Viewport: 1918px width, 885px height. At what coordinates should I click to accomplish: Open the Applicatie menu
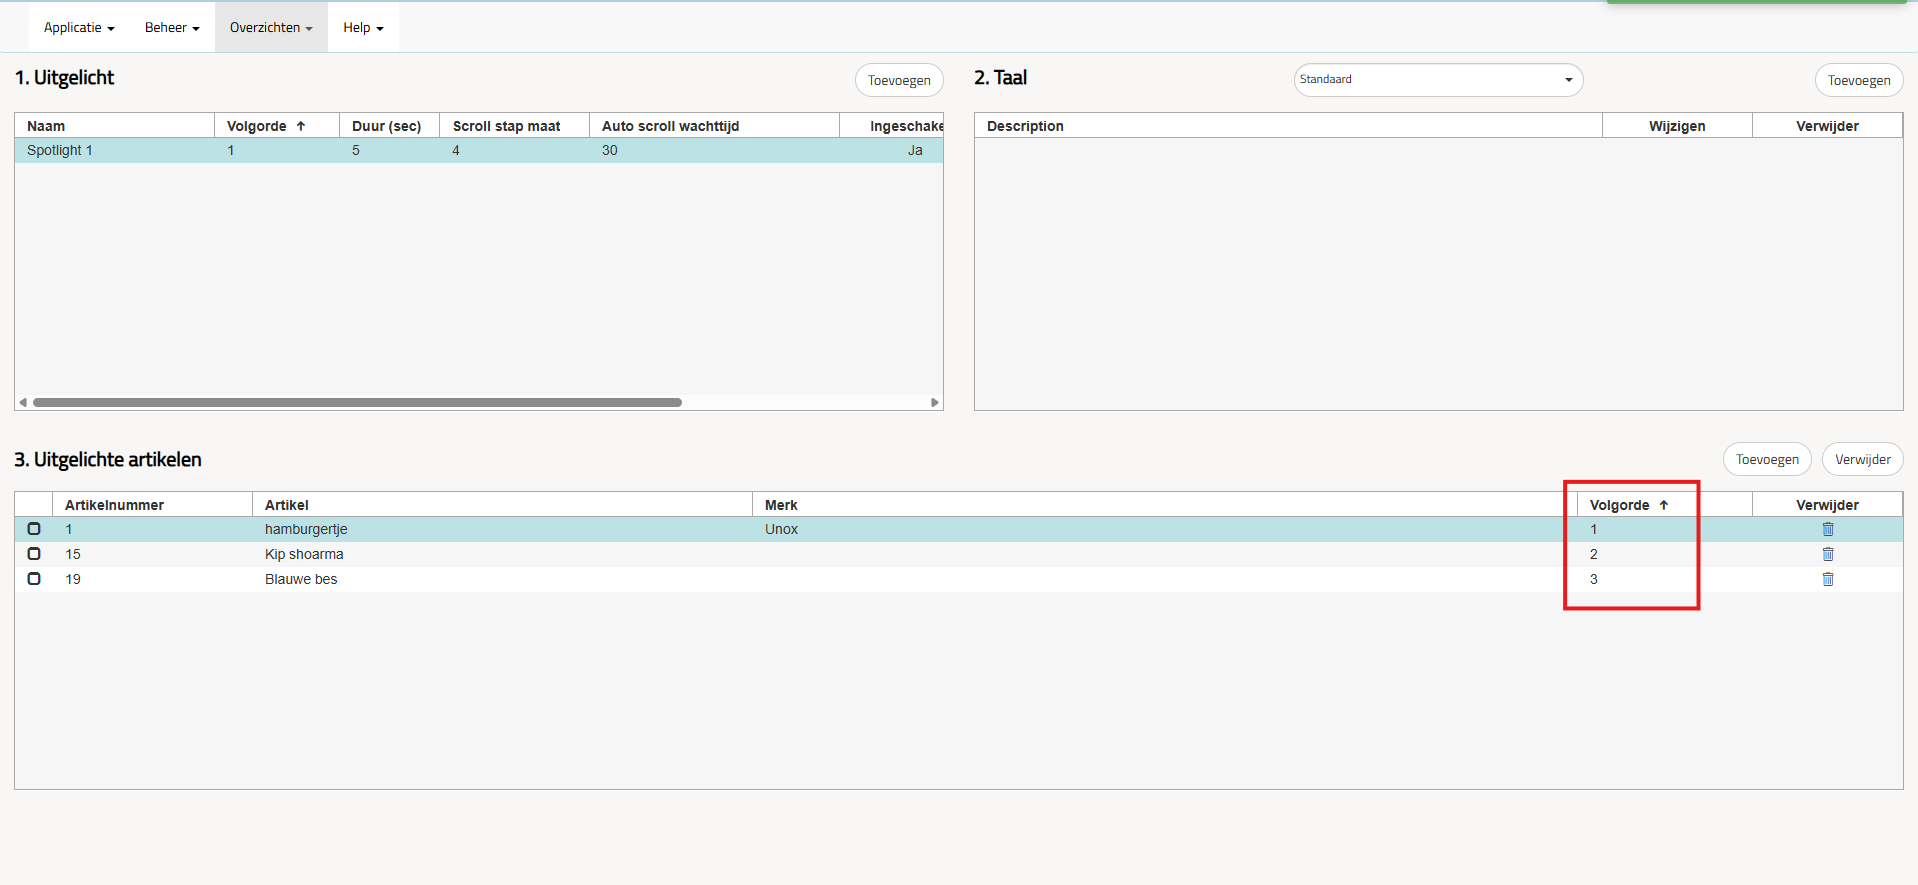click(x=79, y=27)
